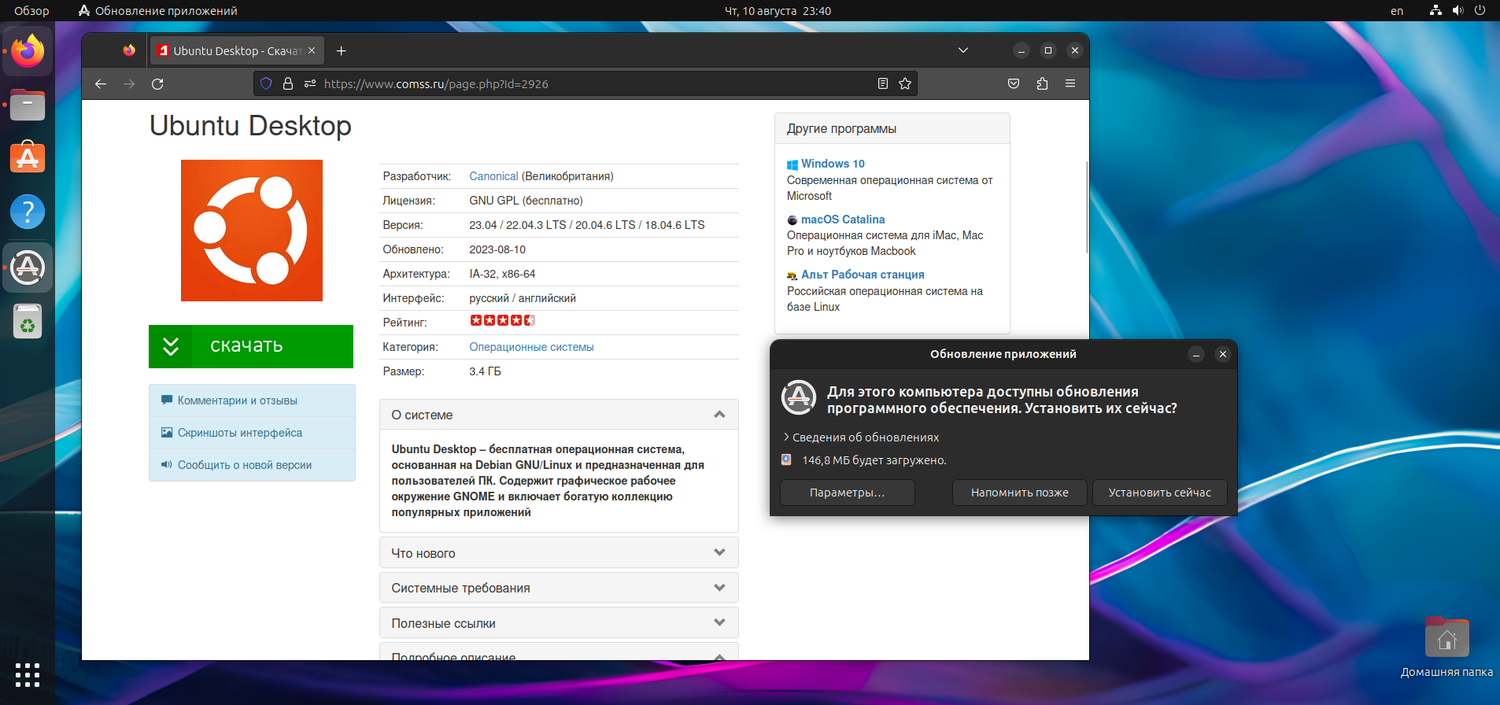Image resolution: width=1500 pixels, height=705 pixels.
Task: Click the '2023-08-10' update date
Action: tap(497, 249)
